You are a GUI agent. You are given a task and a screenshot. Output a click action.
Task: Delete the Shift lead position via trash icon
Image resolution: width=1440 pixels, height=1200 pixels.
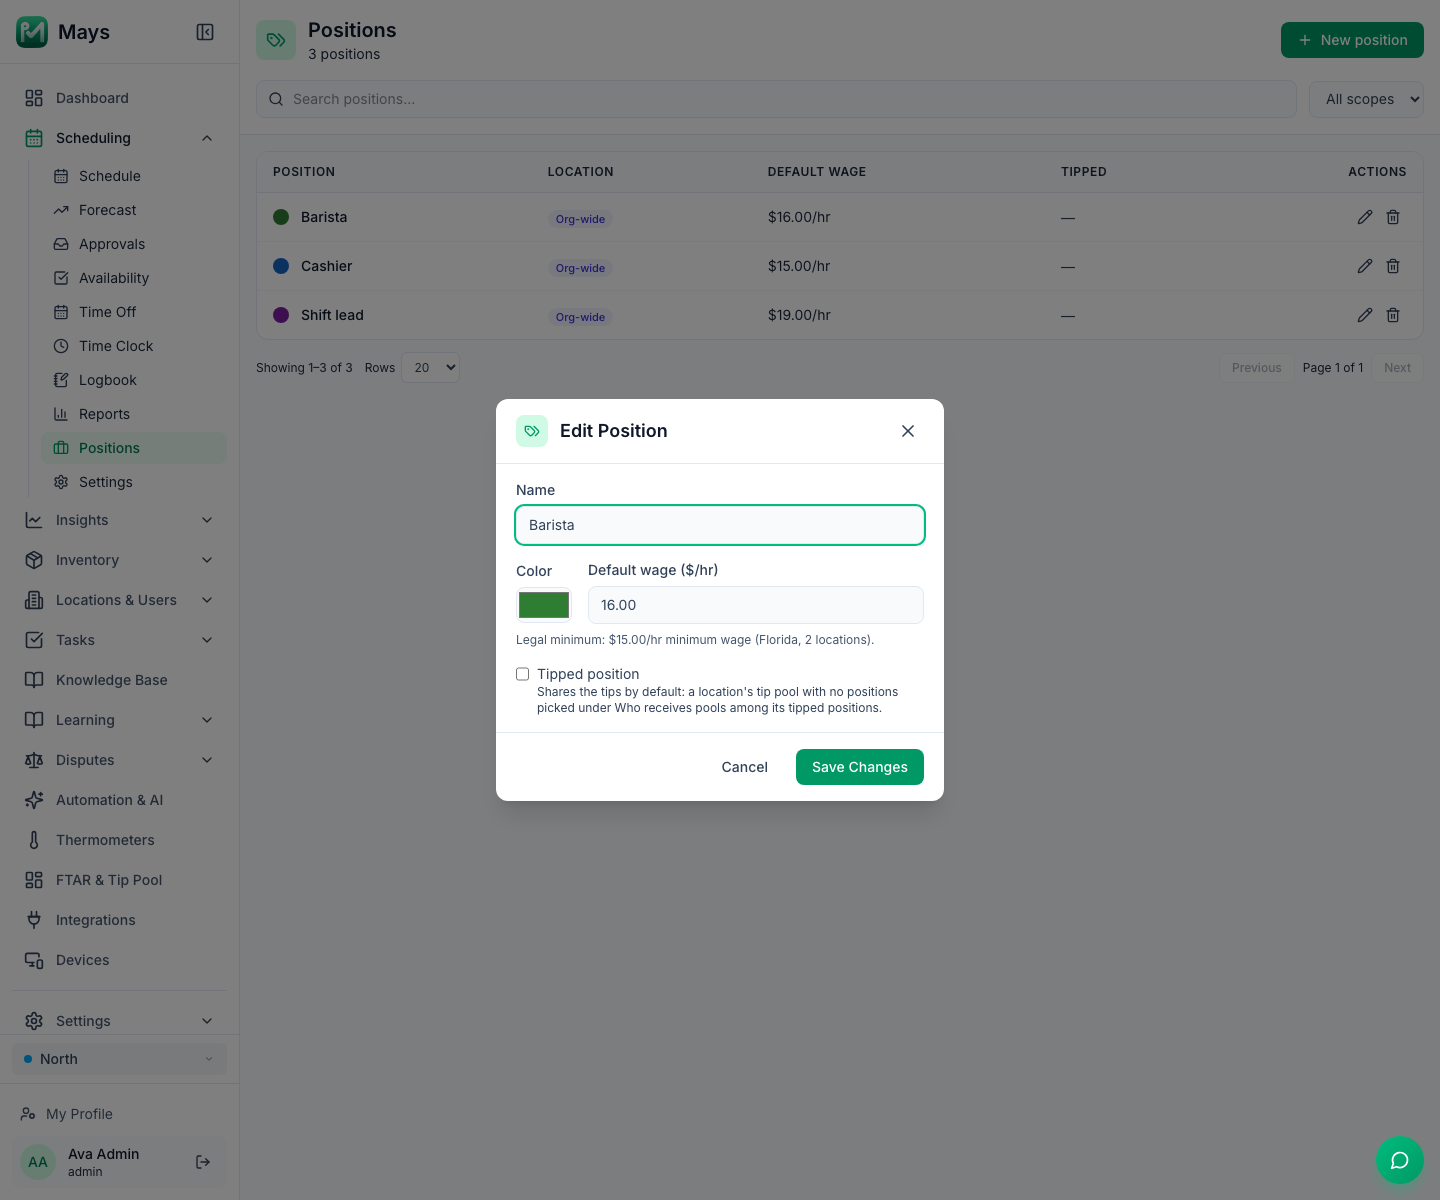(x=1393, y=315)
